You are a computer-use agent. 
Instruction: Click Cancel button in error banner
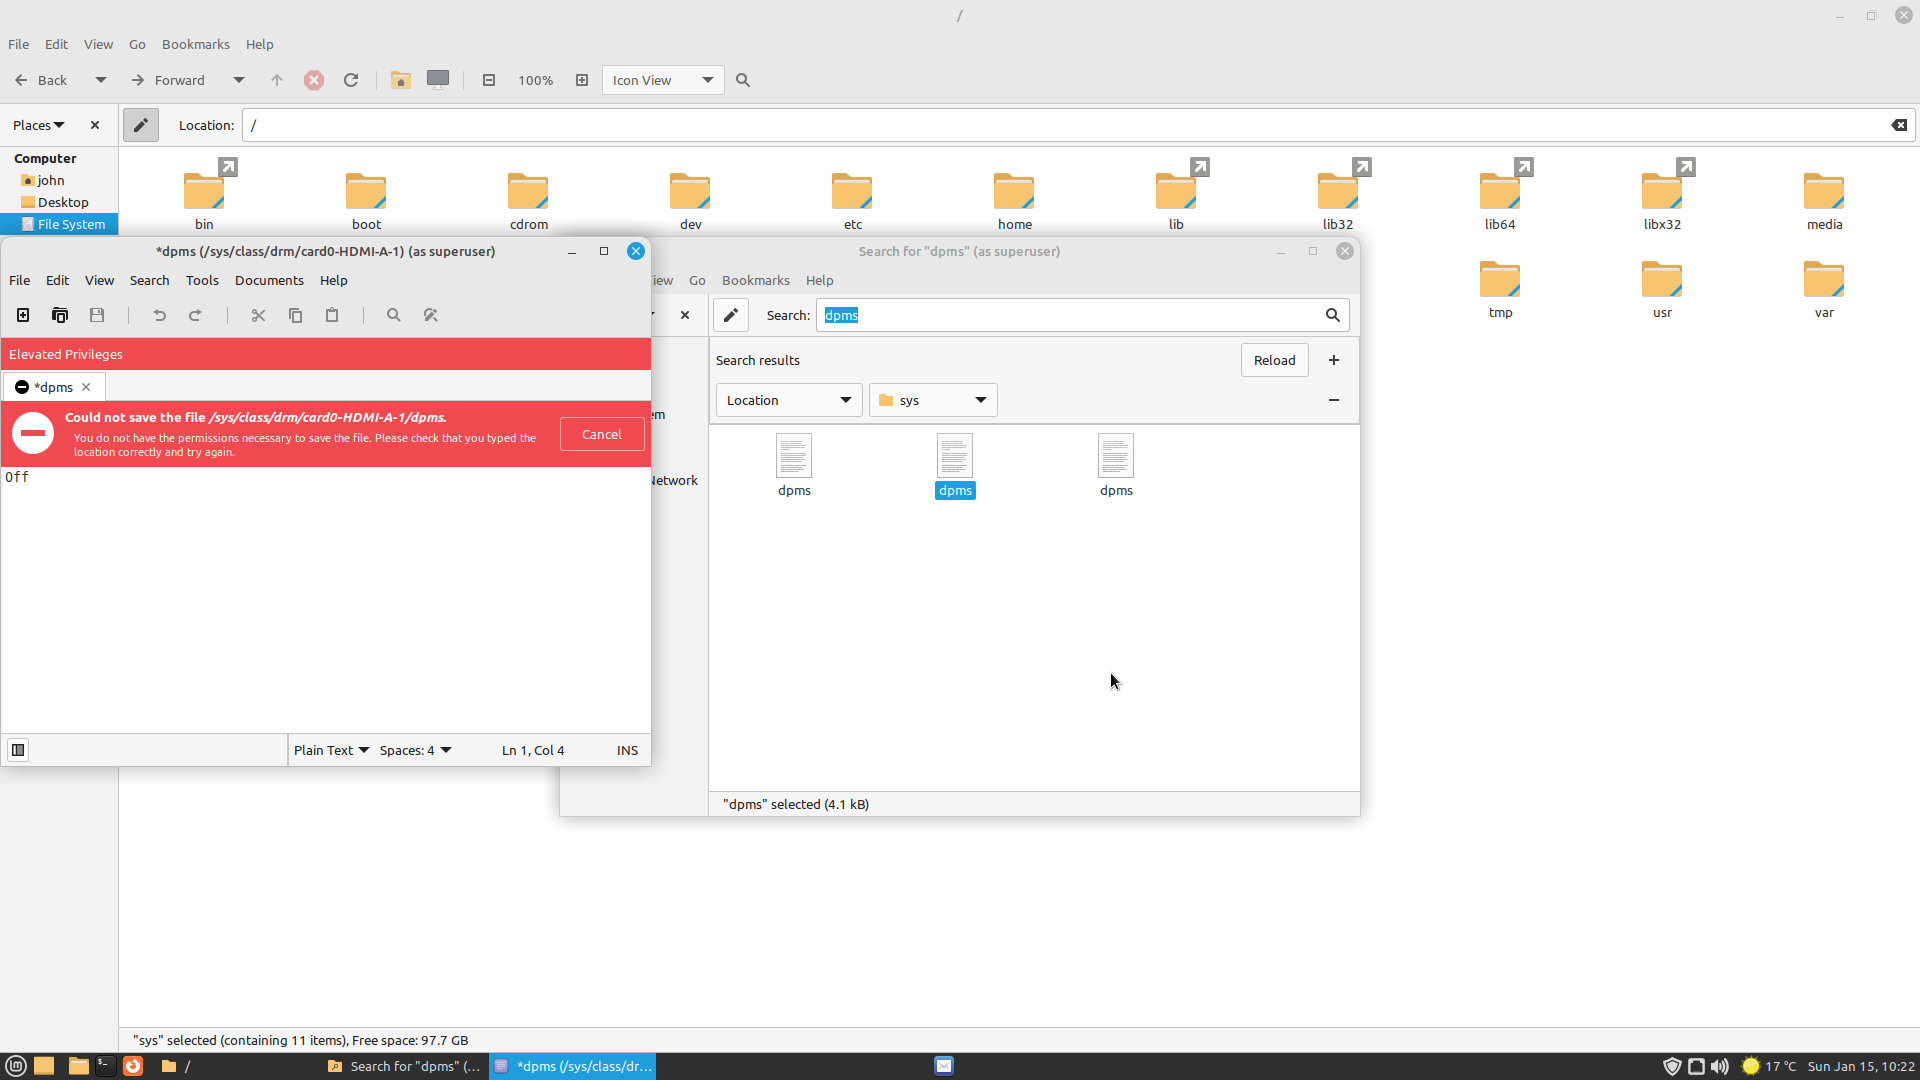click(x=602, y=434)
